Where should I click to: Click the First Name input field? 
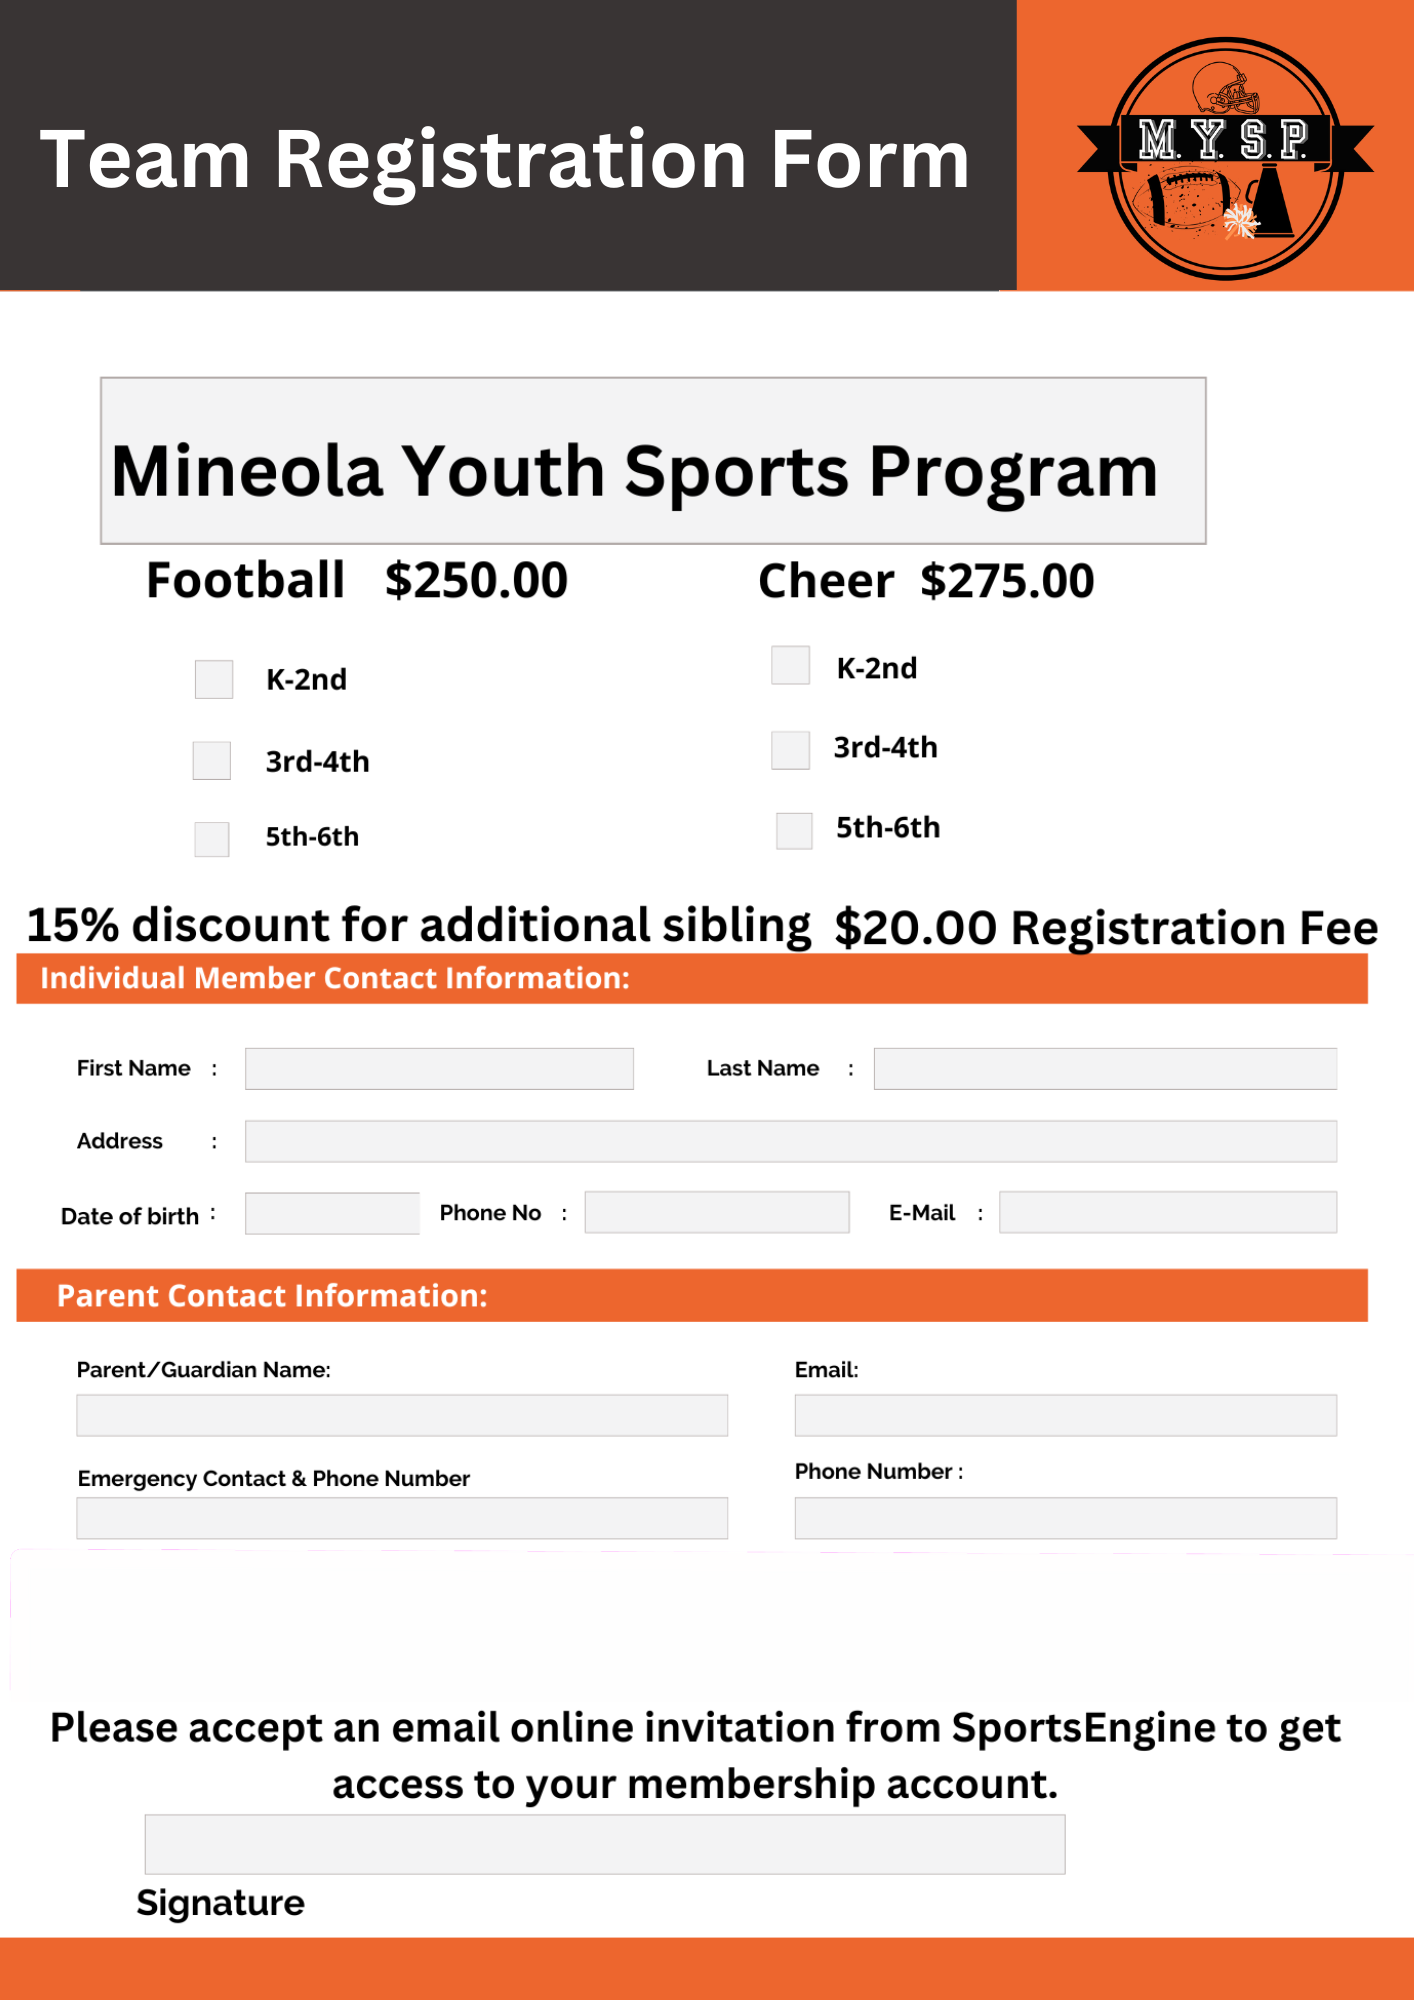pyautogui.click(x=439, y=1069)
